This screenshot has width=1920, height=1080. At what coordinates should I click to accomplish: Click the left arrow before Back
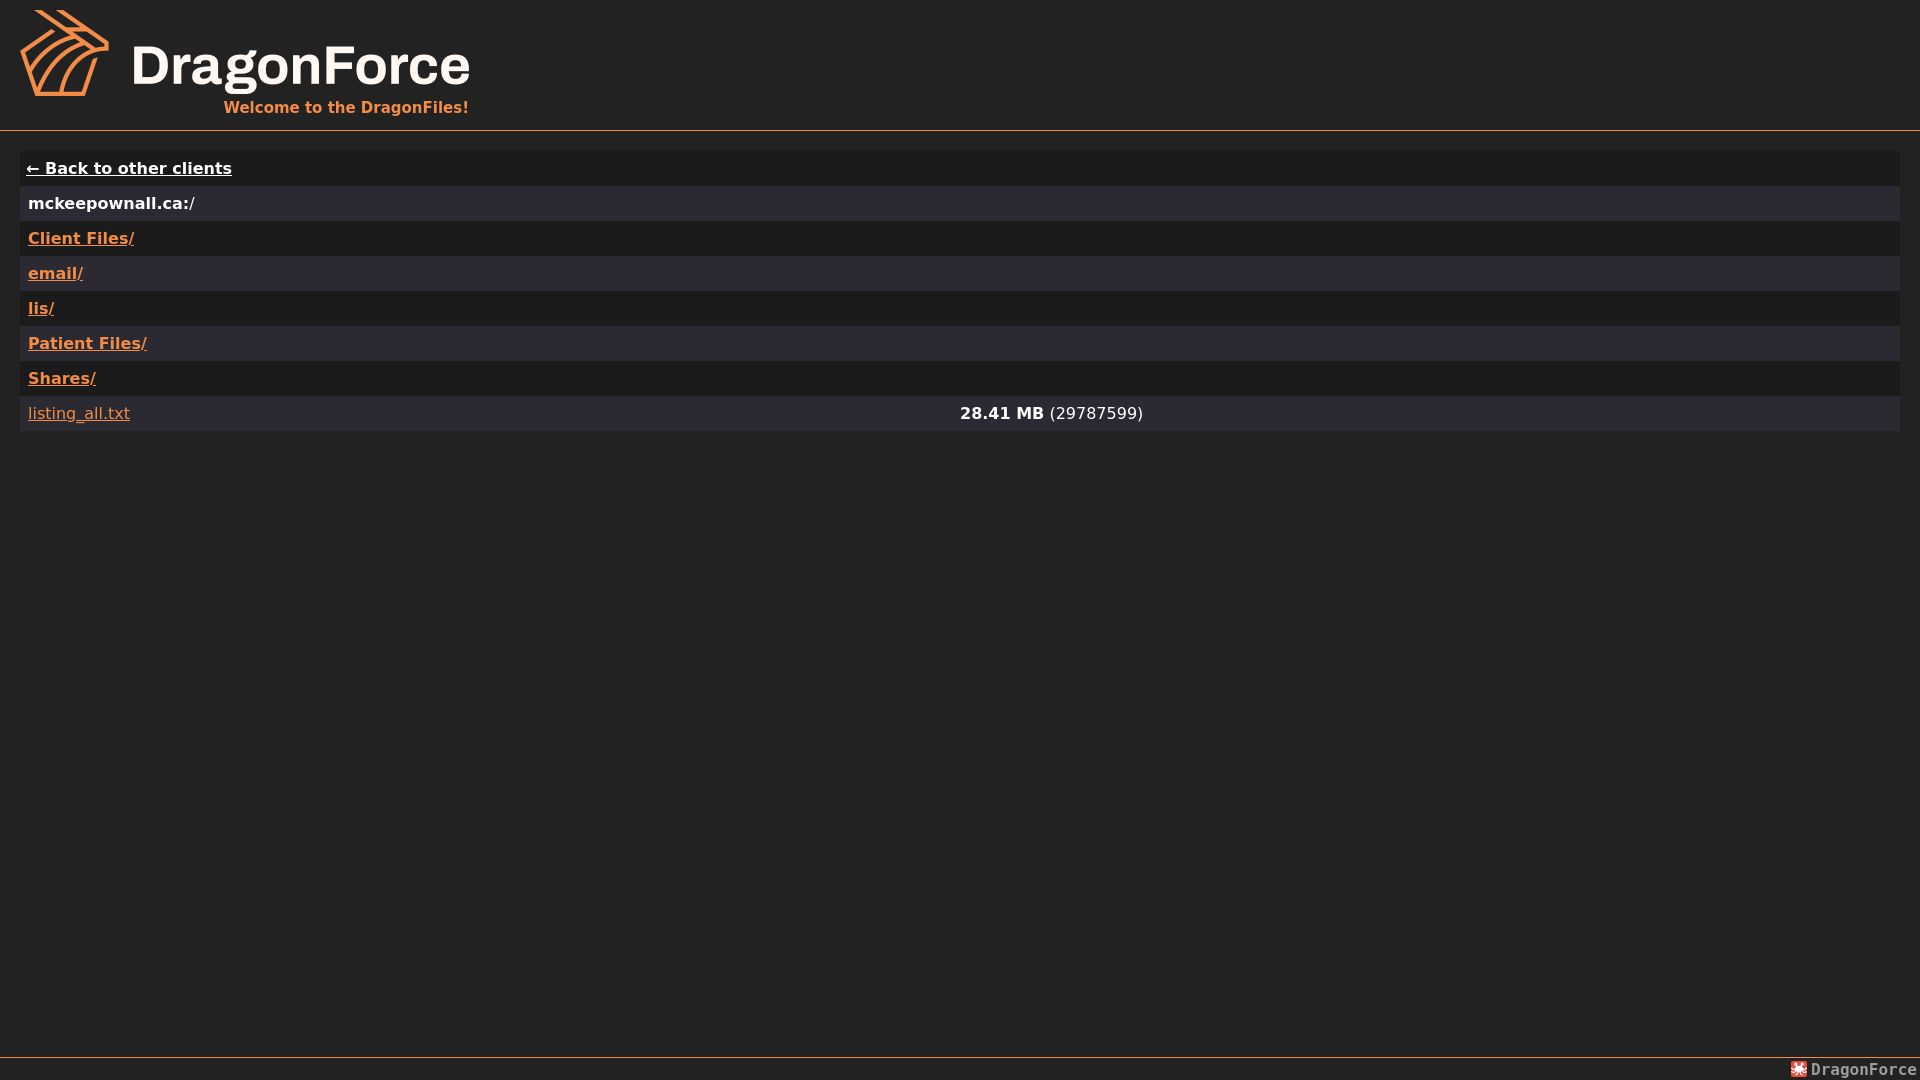[33, 169]
